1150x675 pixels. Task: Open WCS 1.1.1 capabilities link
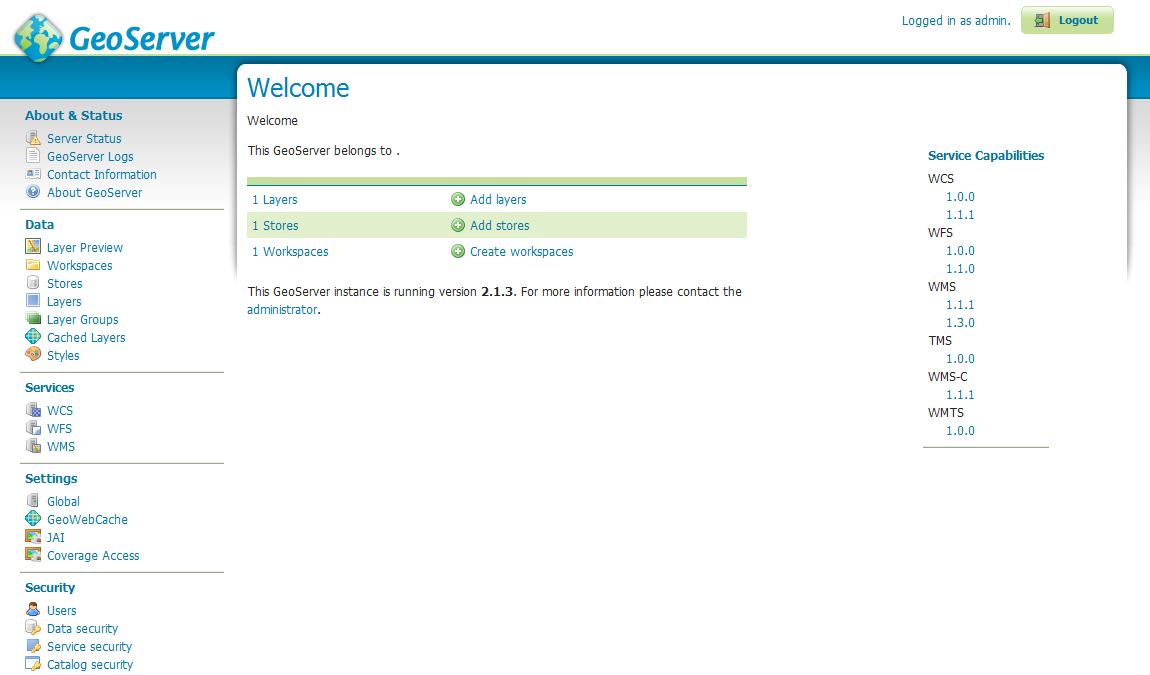pyautogui.click(x=960, y=215)
